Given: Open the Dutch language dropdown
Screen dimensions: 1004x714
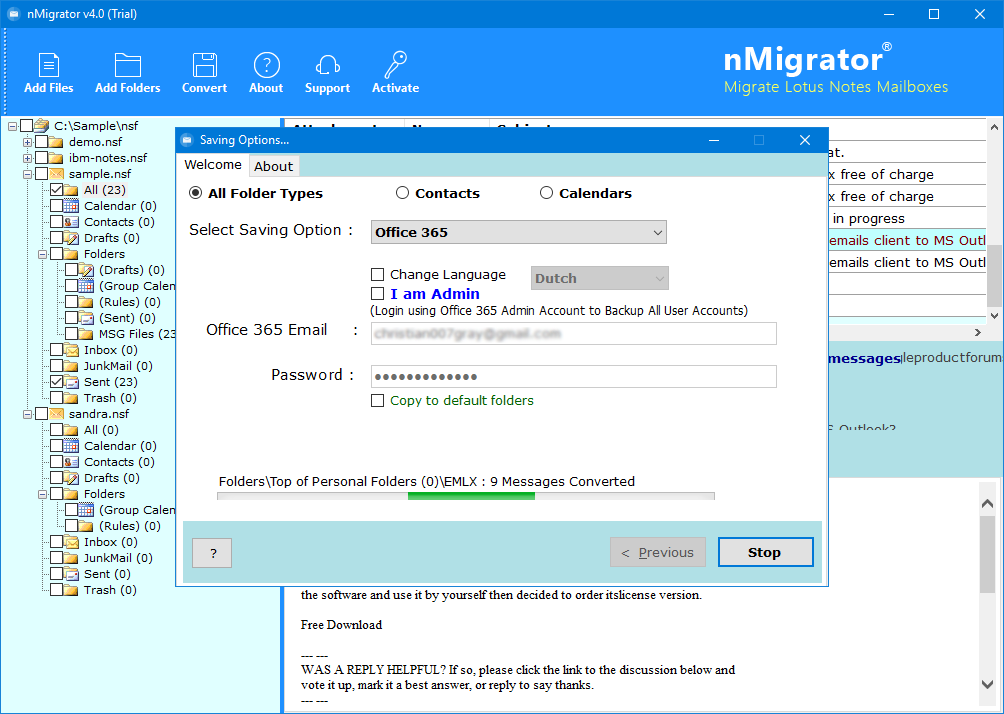Looking at the screenshot, I should 599,279.
